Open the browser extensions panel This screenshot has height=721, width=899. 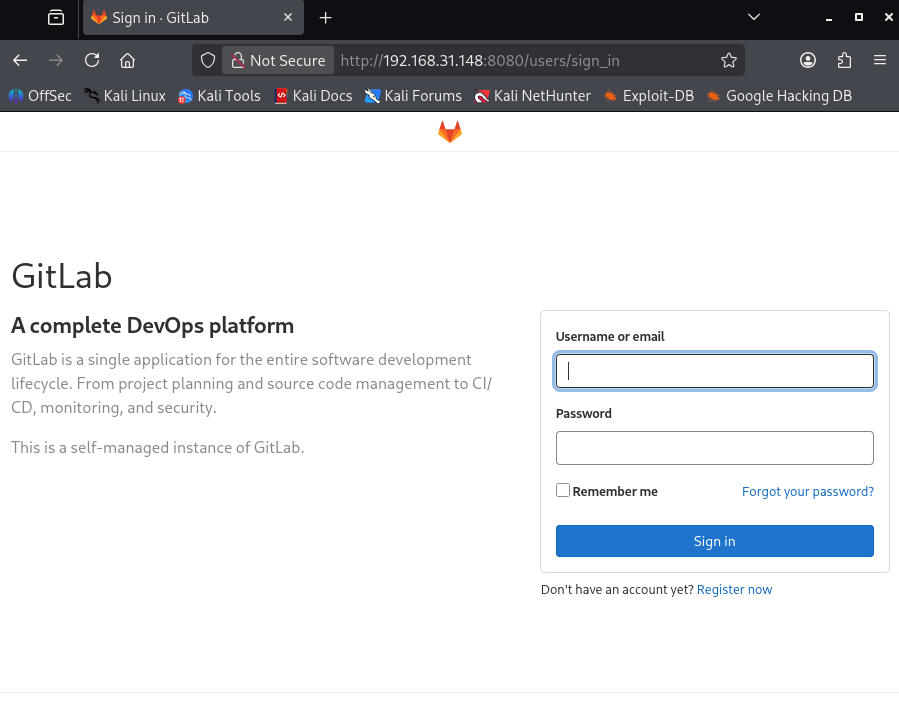click(x=843, y=60)
